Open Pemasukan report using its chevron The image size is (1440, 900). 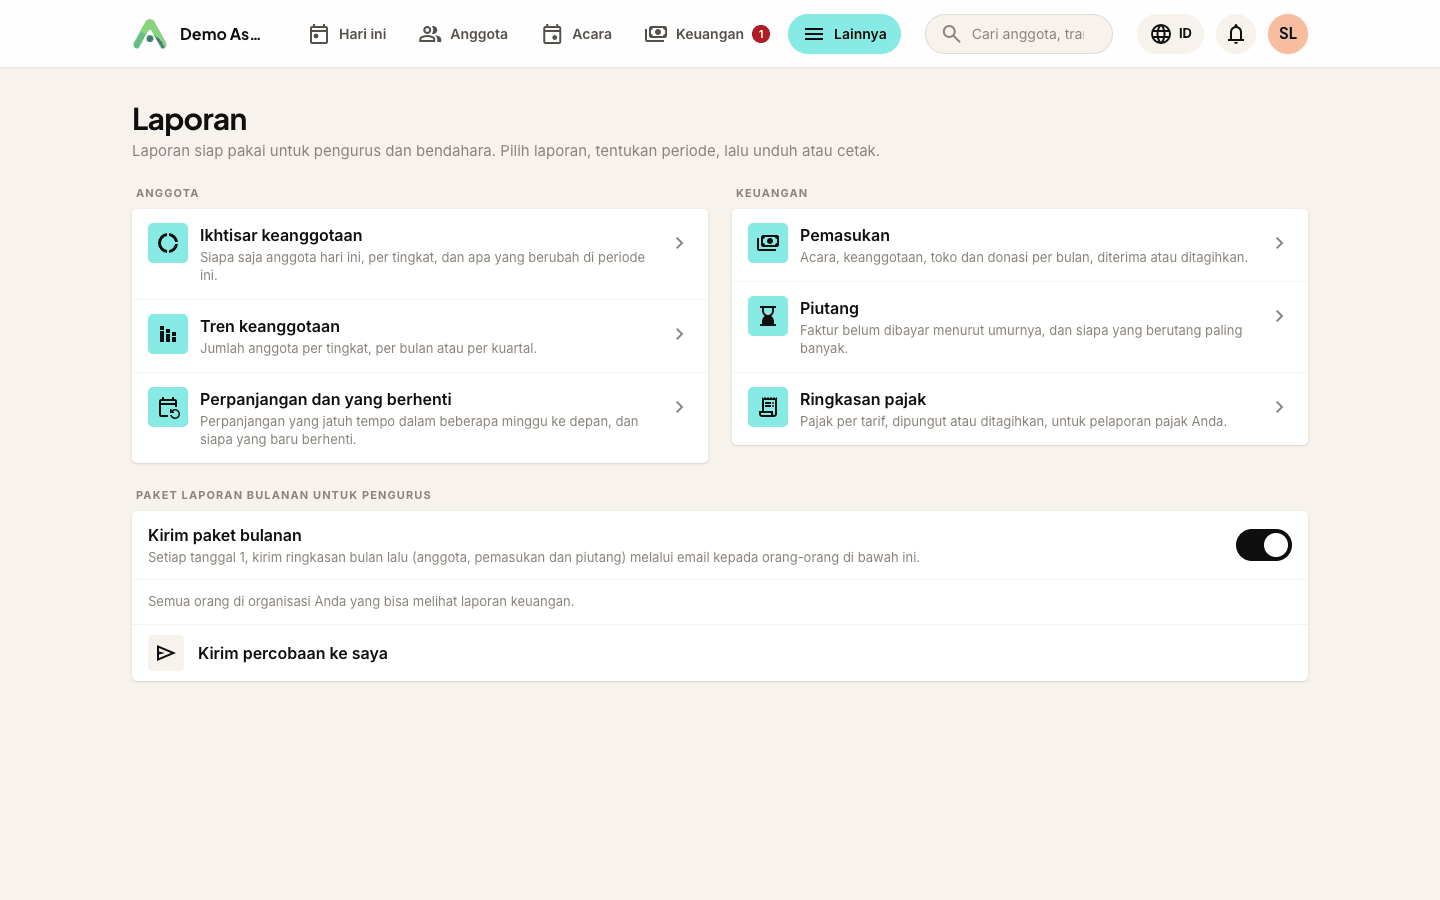coord(1279,243)
